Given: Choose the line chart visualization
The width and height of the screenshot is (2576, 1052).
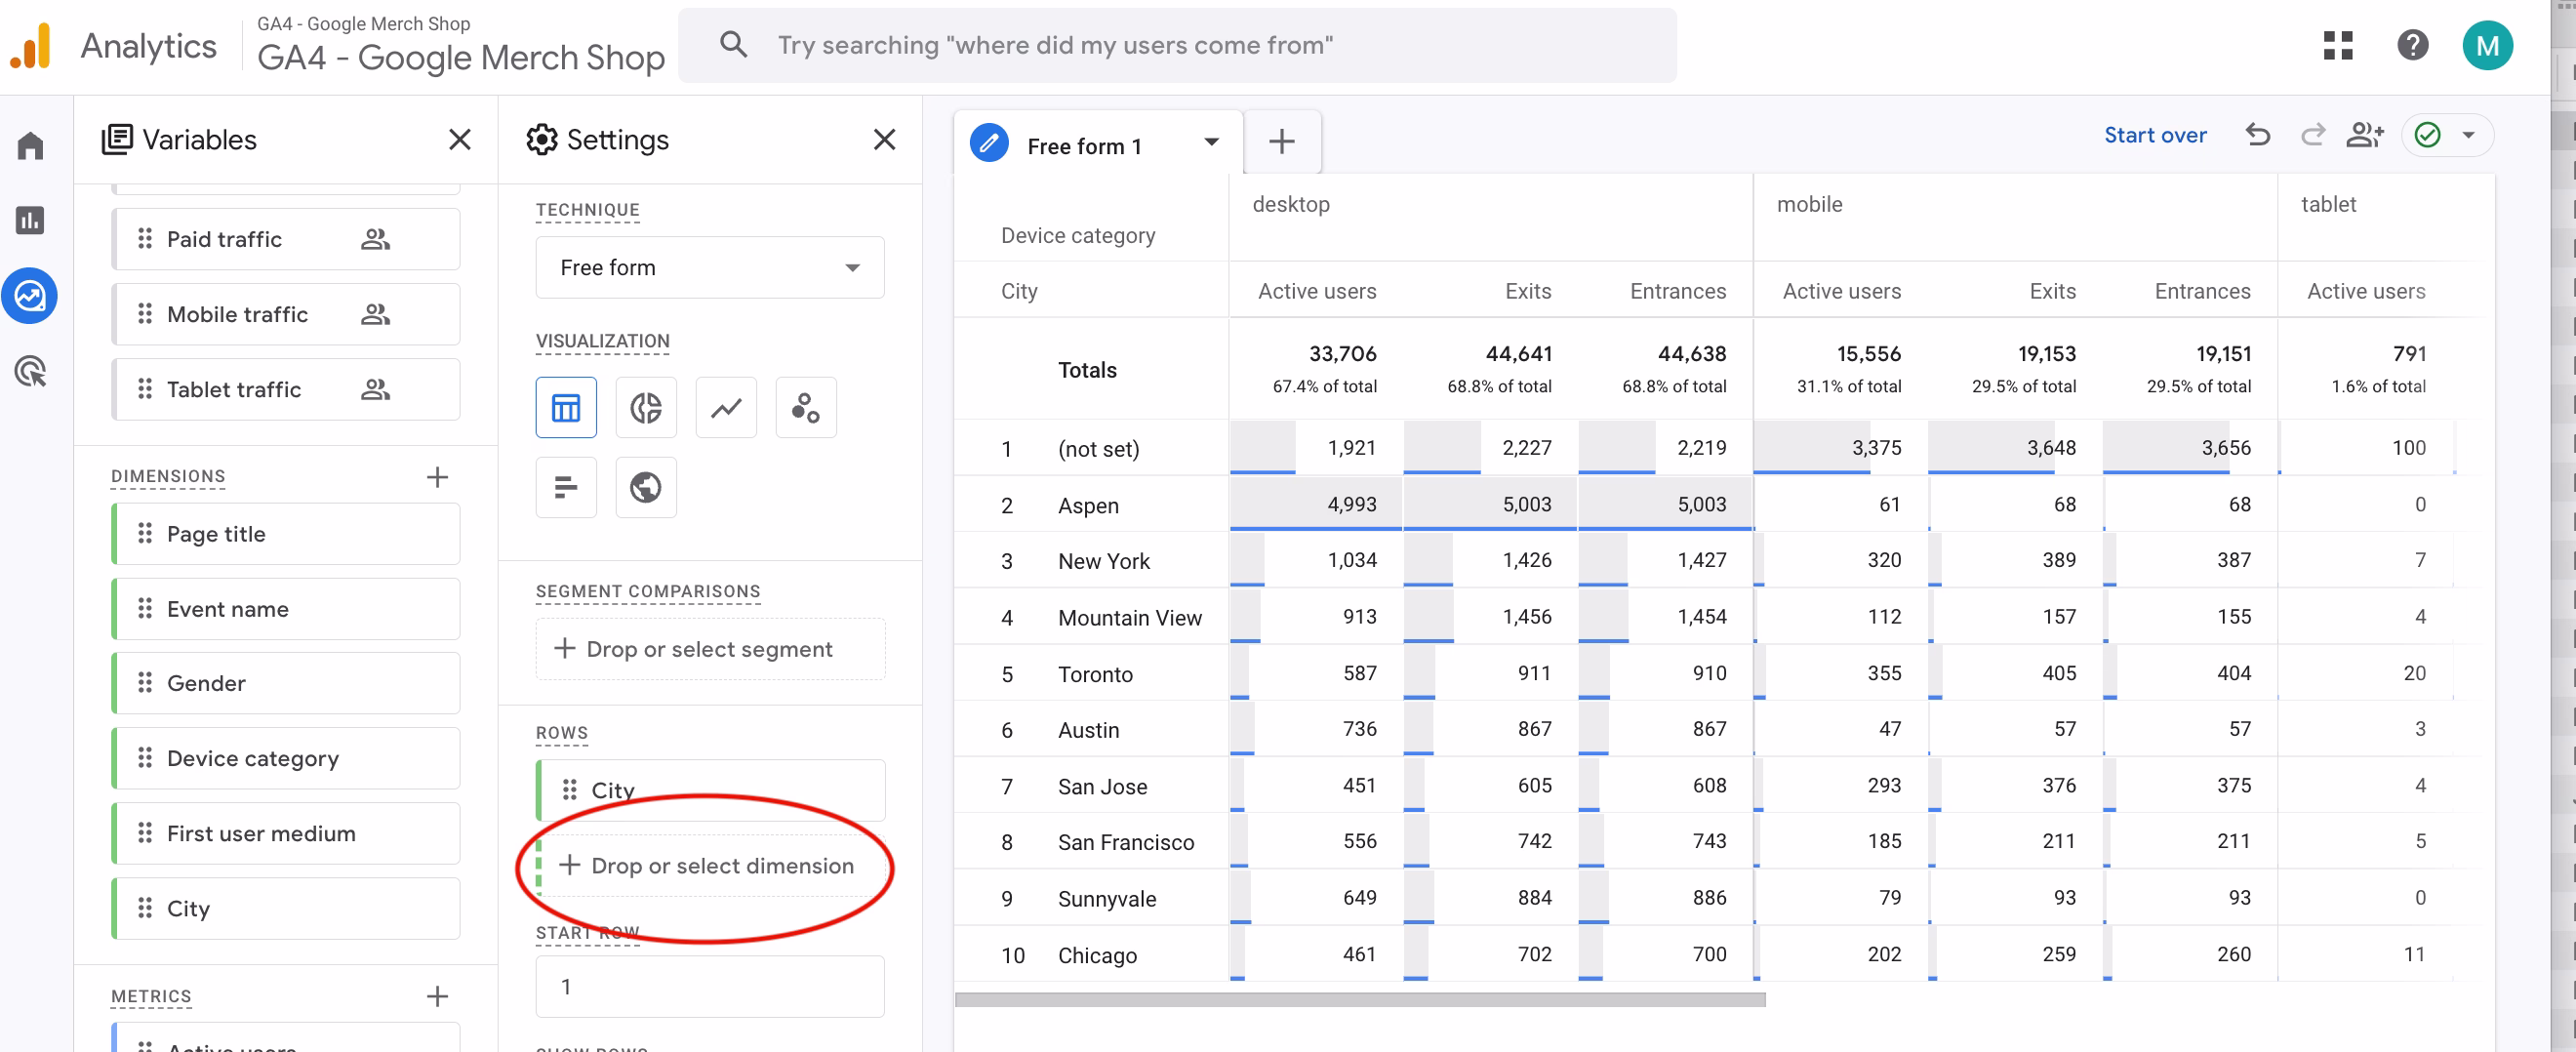Looking at the screenshot, I should 726,408.
